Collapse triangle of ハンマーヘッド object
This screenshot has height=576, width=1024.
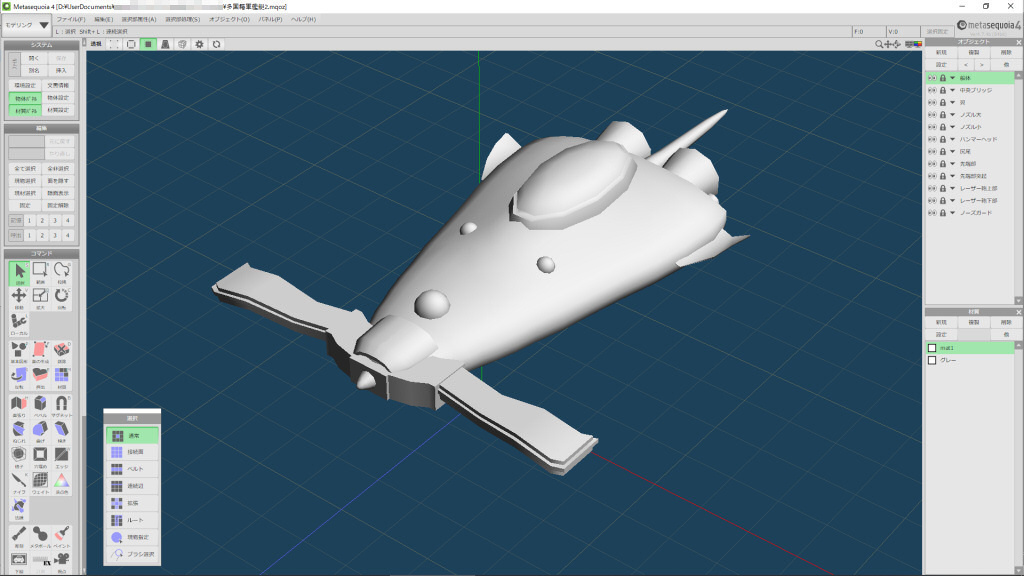coord(952,139)
